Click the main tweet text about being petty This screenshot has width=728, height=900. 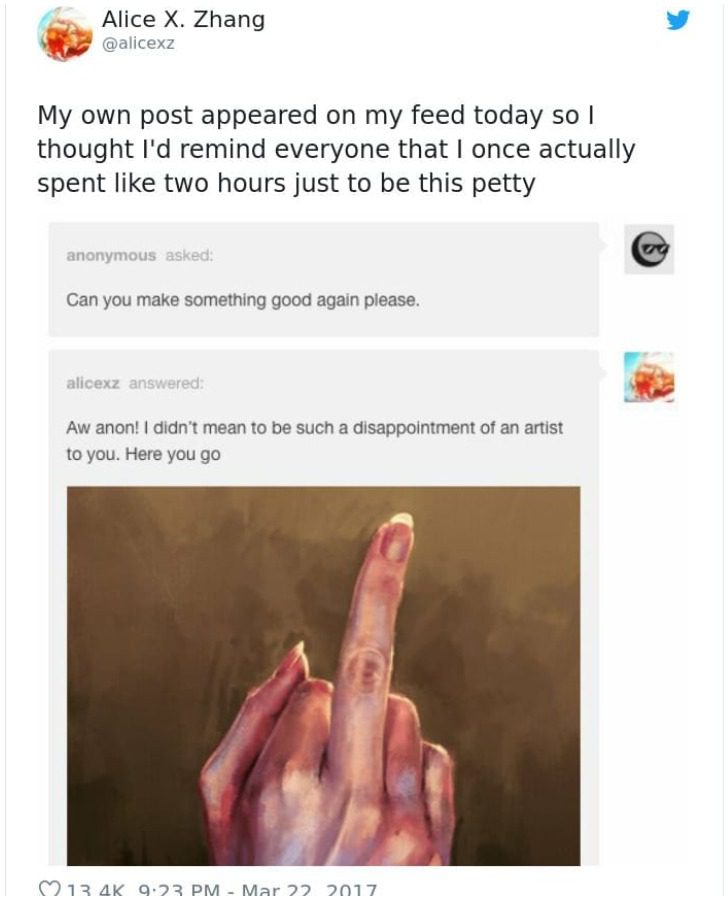(336, 149)
